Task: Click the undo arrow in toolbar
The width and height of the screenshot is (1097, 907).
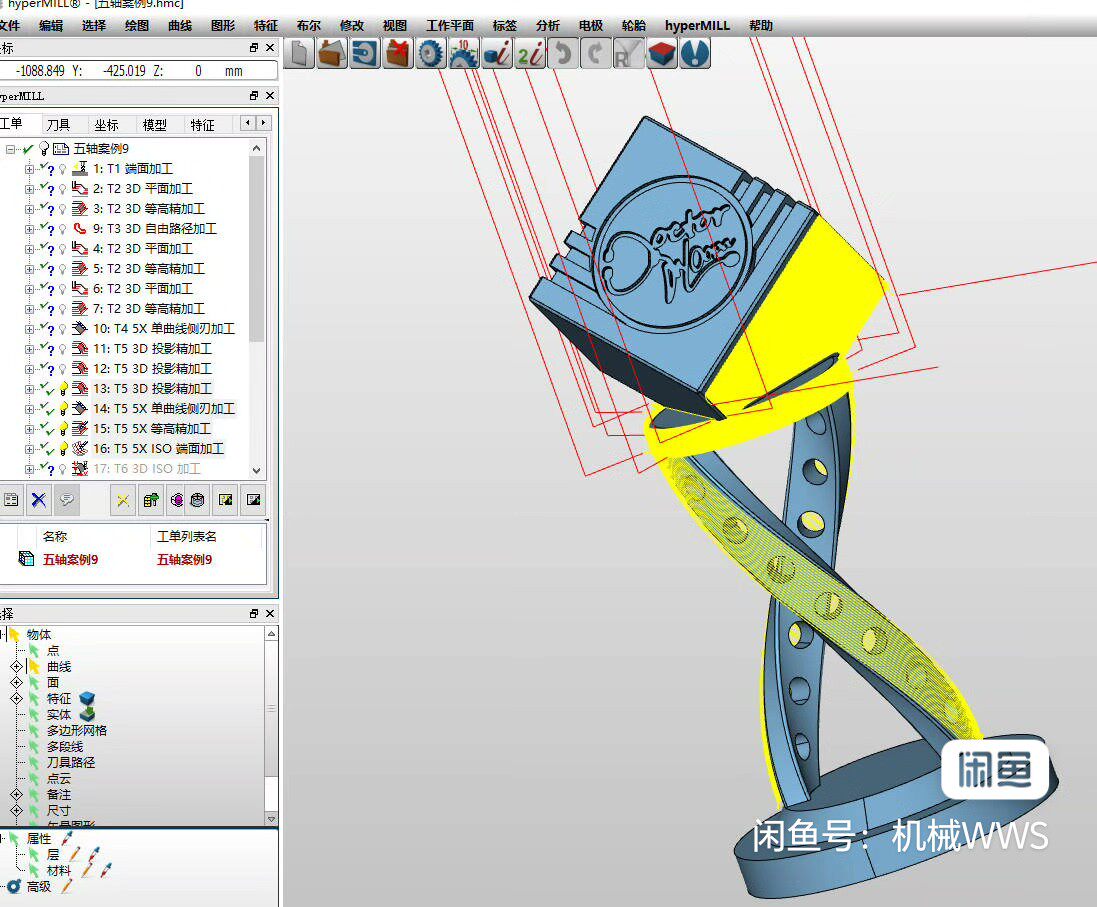Action: click(562, 54)
